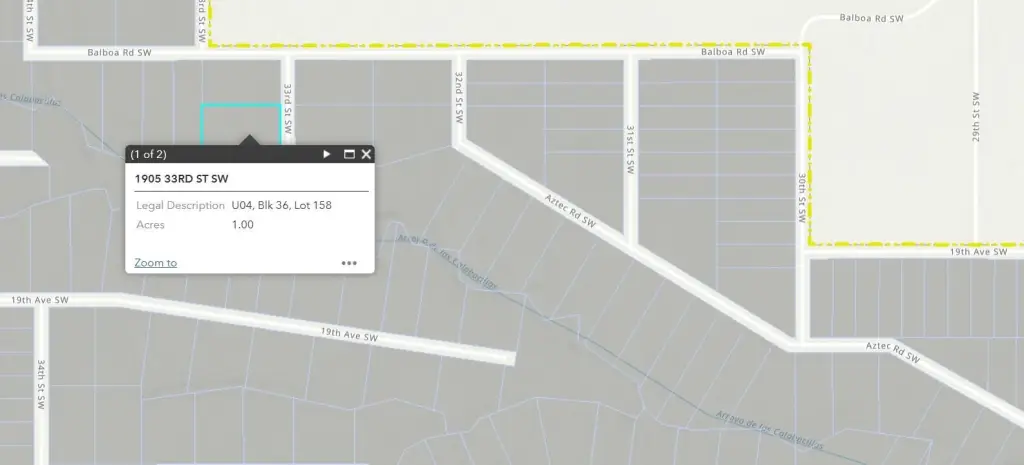Image resolution: width=1024 pixels, height=465 pixels.
Task: Click the (1 of 2) feature counter
Action: pos(149,154)
